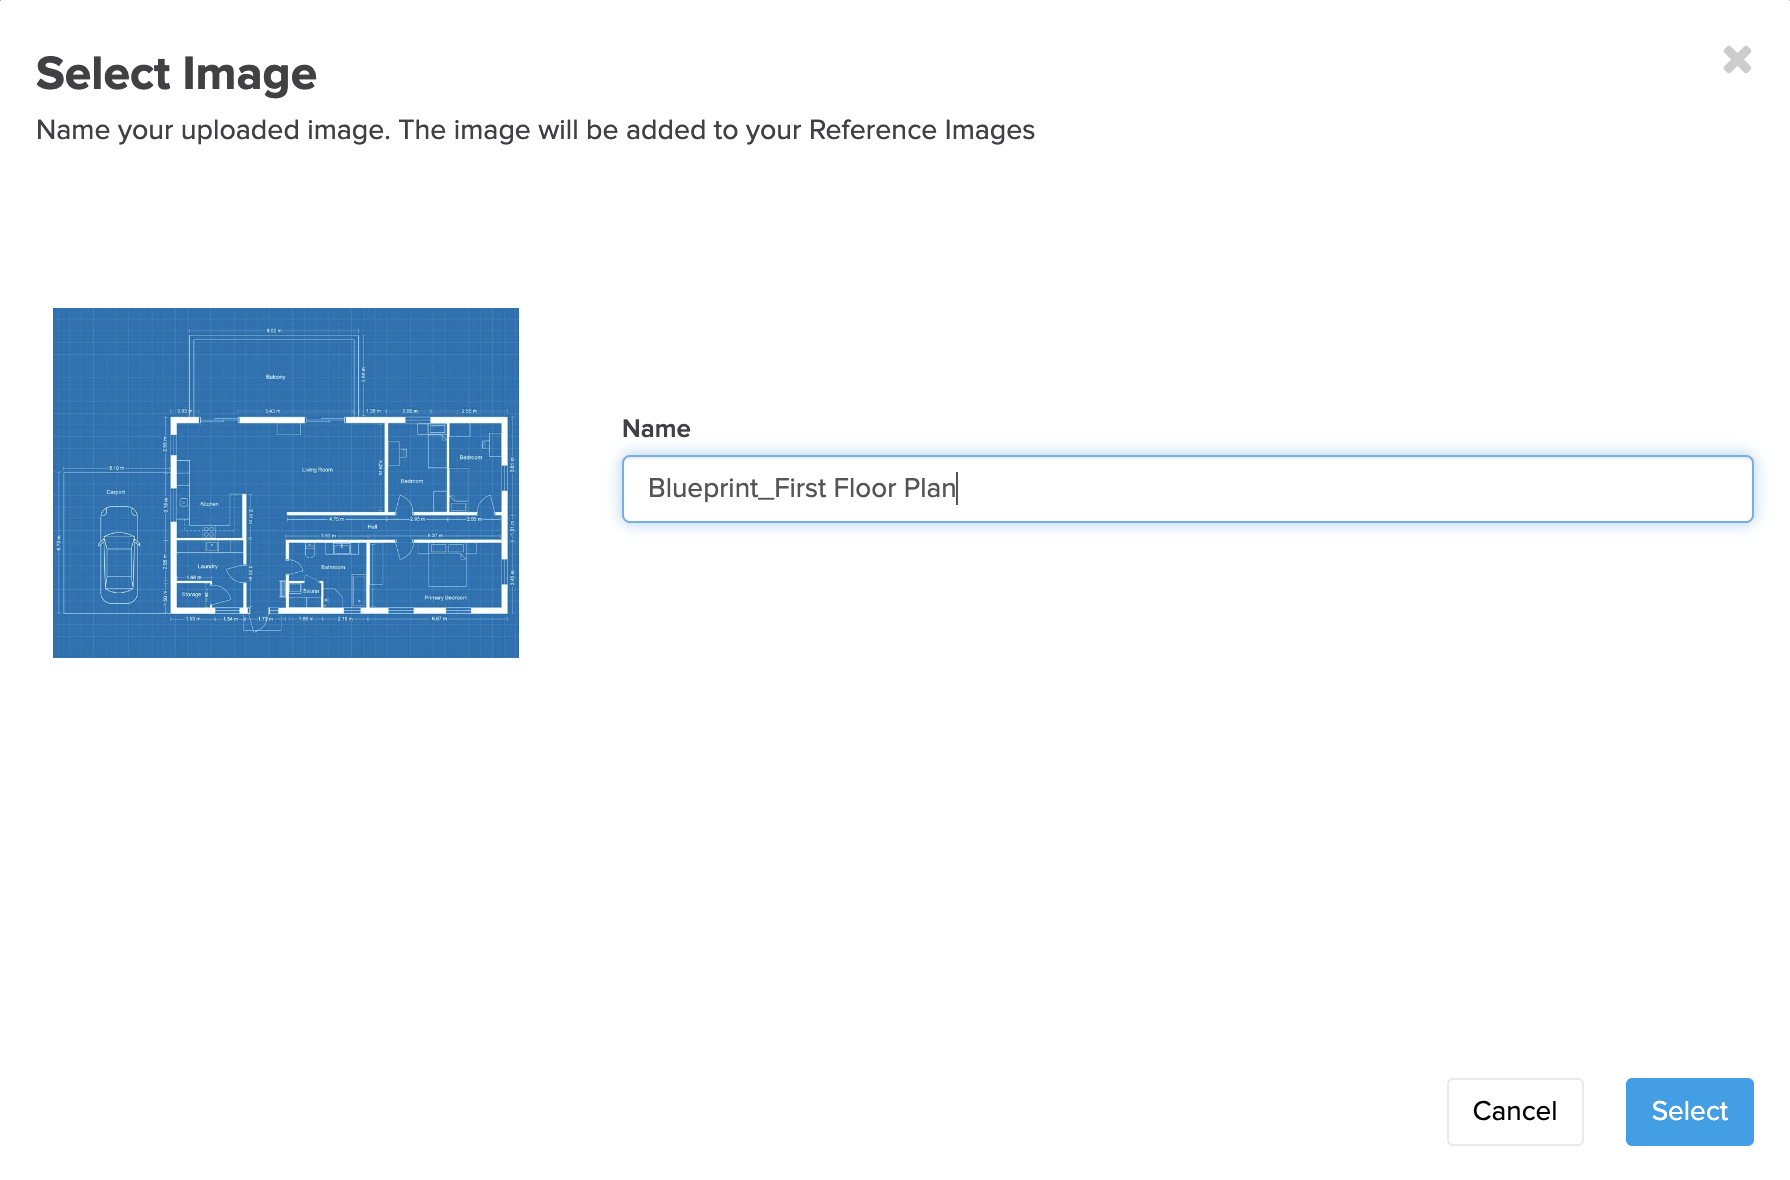The image size is (1790, 1180).
Task: Click the word Blueprint in the Name field
Action: [x=703, y=488]
